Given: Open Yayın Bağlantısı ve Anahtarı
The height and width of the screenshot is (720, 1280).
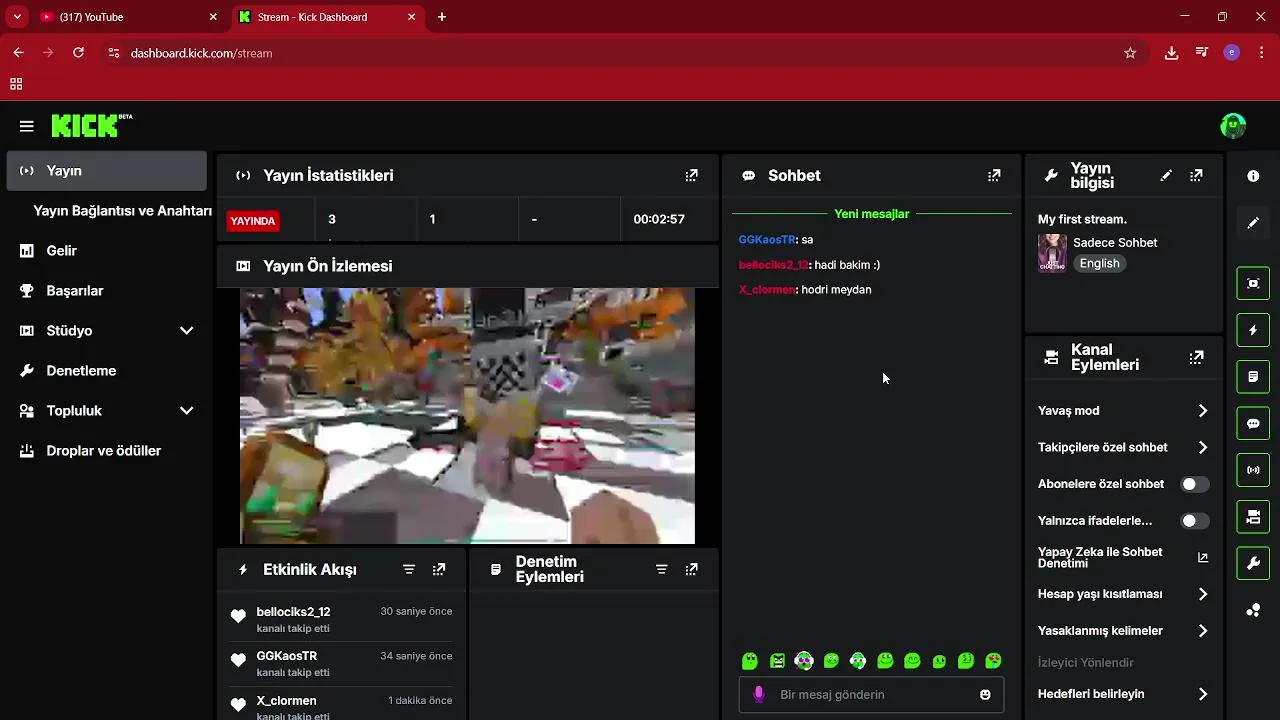Looking at the screenshot, I should [122, 211].
